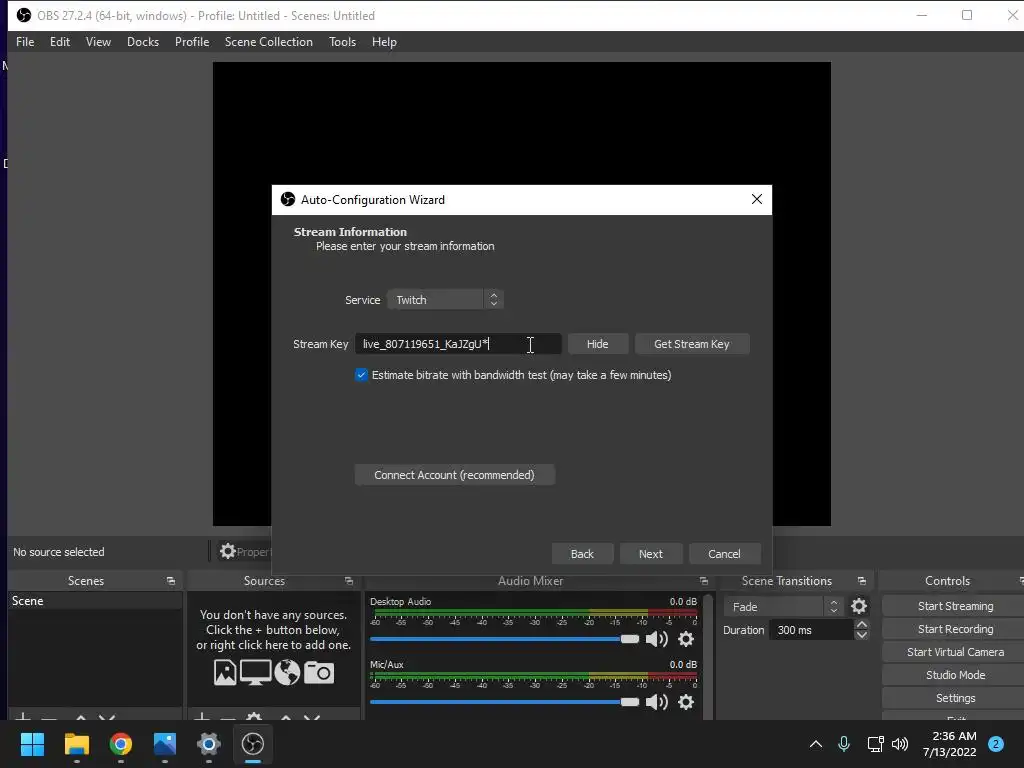The width and height of the screenshot is (1024, 768).
Task: Click Hide to mask the stream key
Action: coord(598,344)
